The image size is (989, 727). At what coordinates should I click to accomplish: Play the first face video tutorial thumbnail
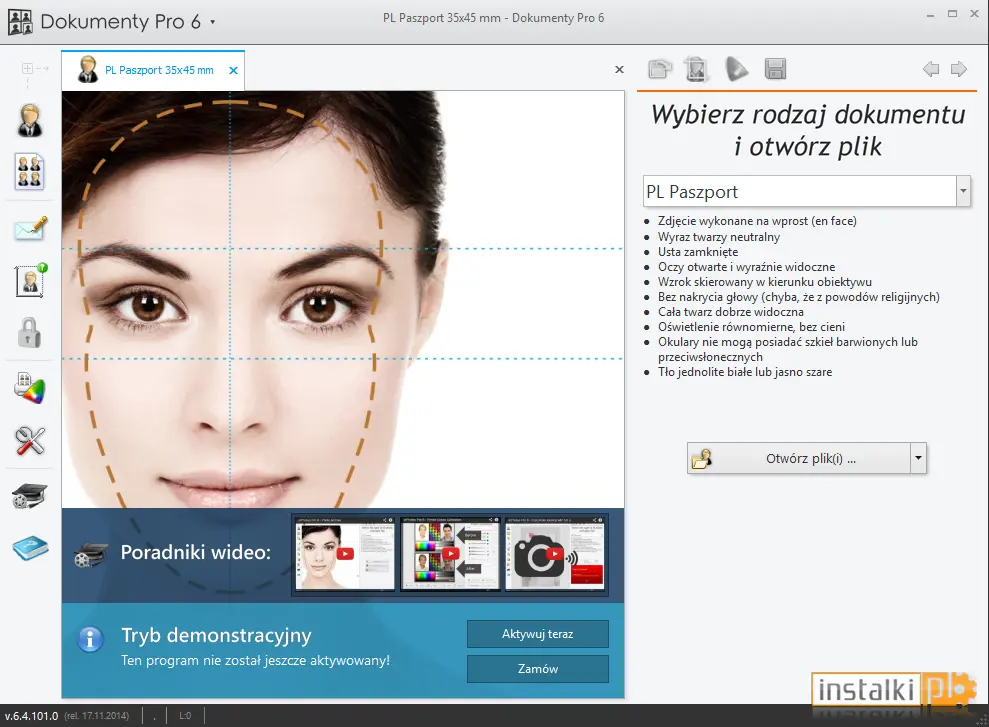pyautogui.click(x=345, y=553)
